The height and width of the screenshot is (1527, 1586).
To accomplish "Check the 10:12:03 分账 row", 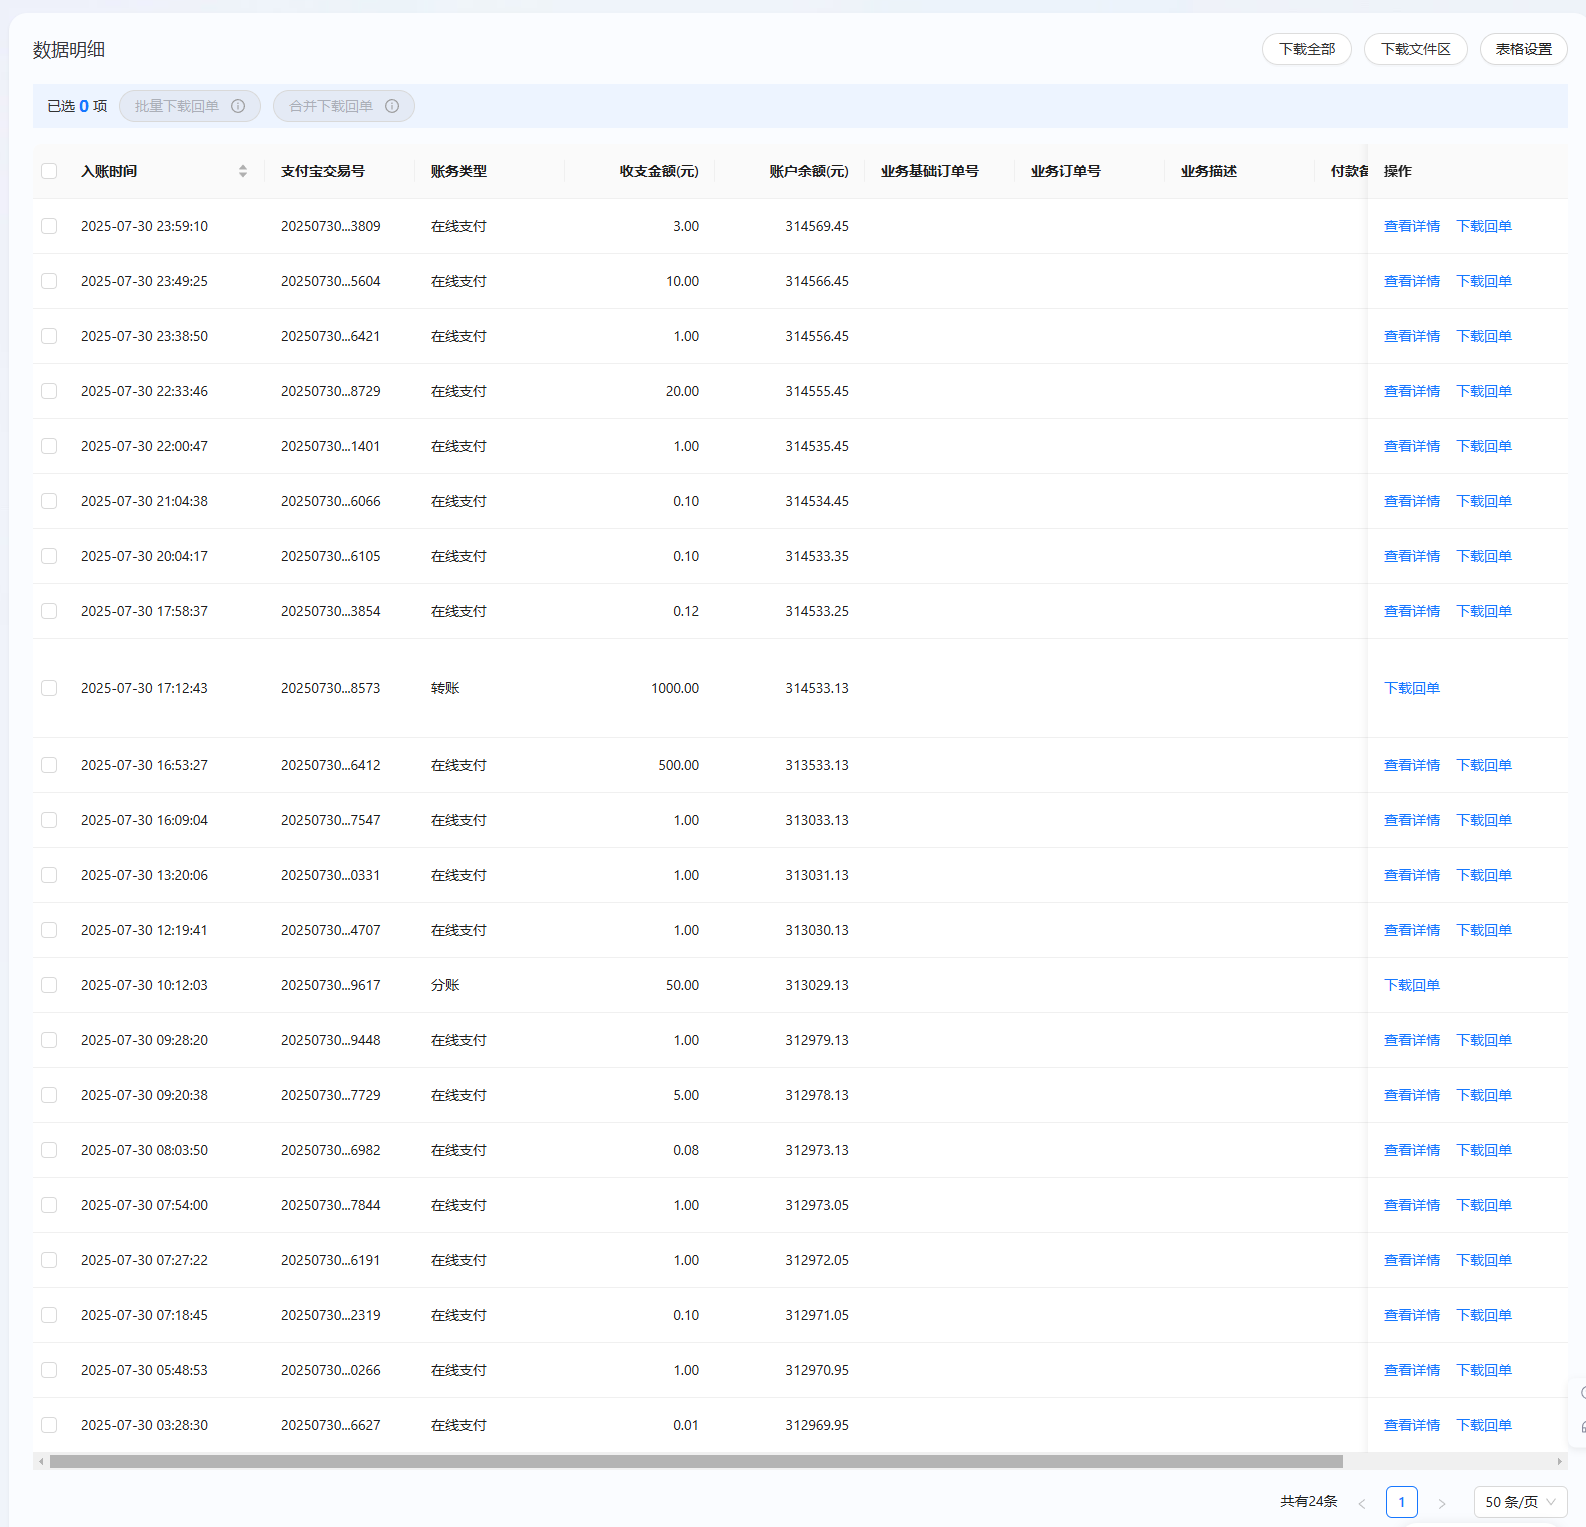I will (x=49, y=985).
